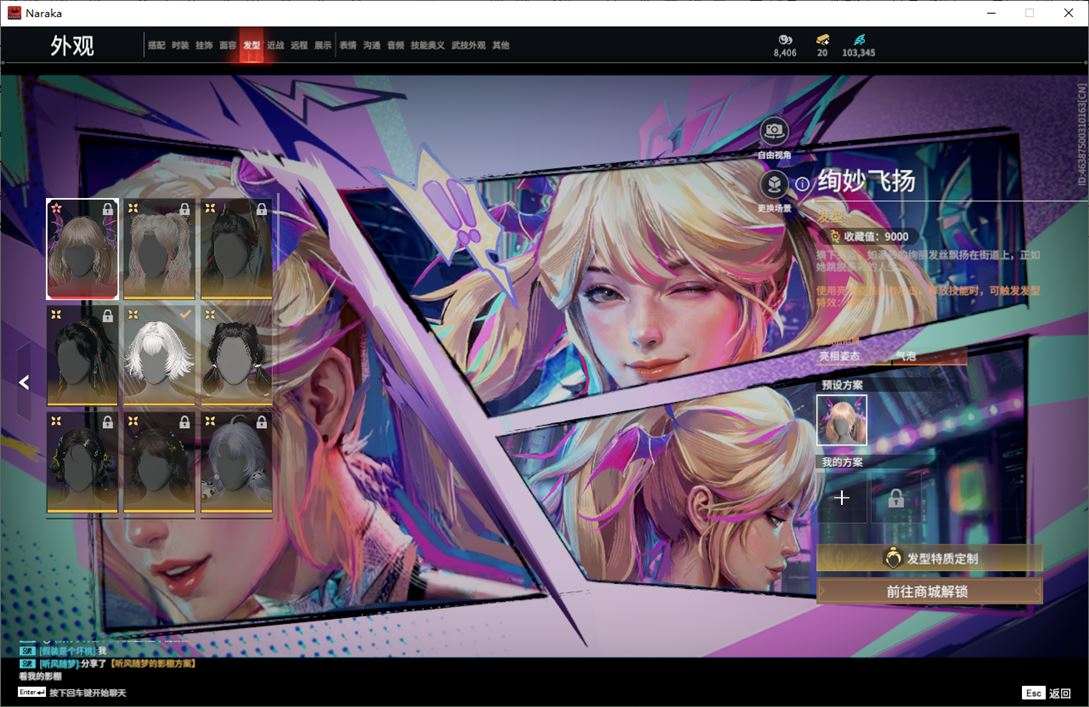Viewport: 1089px width, 707px height.
Task: Switch to the 音频 tab
Action: coord(396,45)
